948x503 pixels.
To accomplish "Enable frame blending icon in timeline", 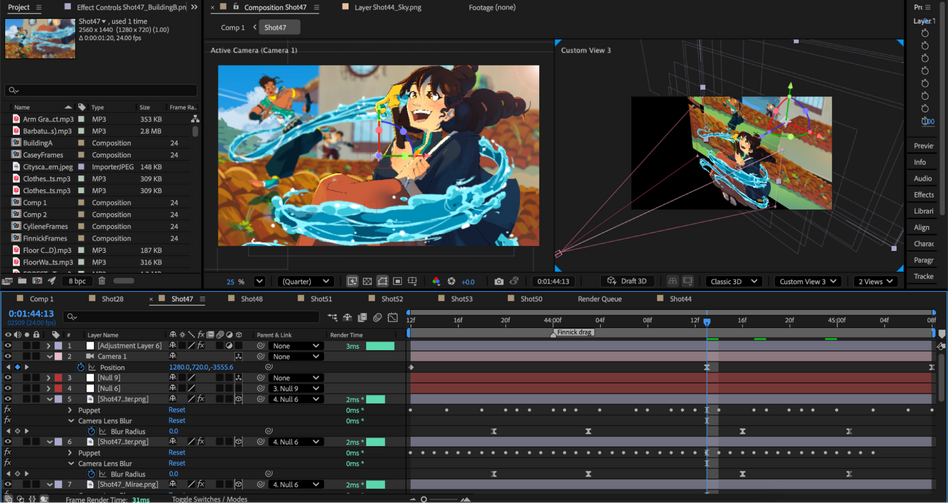I will click(x=363, y=317).
